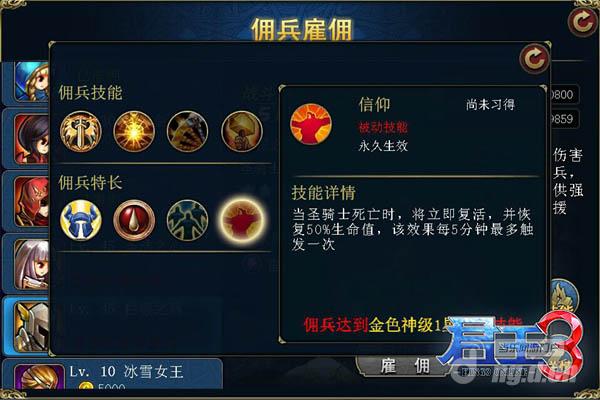
Task: Select the blue helmet specialty icon
Action: (x=81, y=220)
